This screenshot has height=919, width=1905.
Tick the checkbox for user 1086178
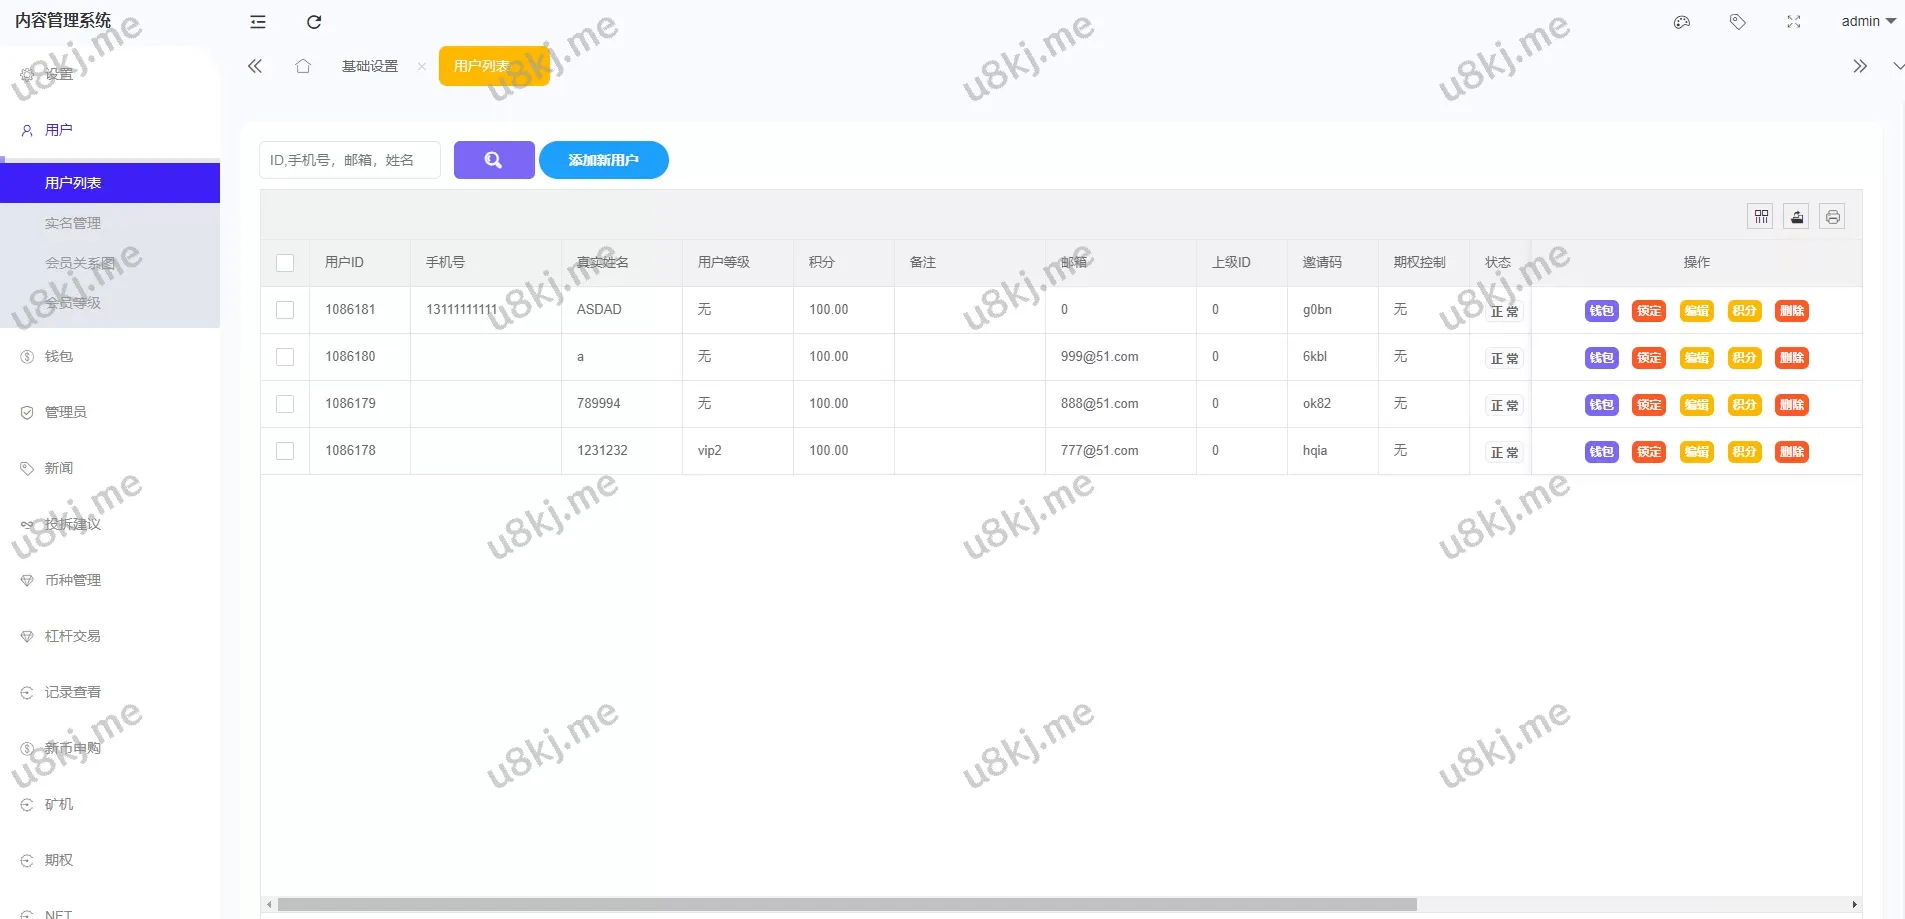coord(285,451)
